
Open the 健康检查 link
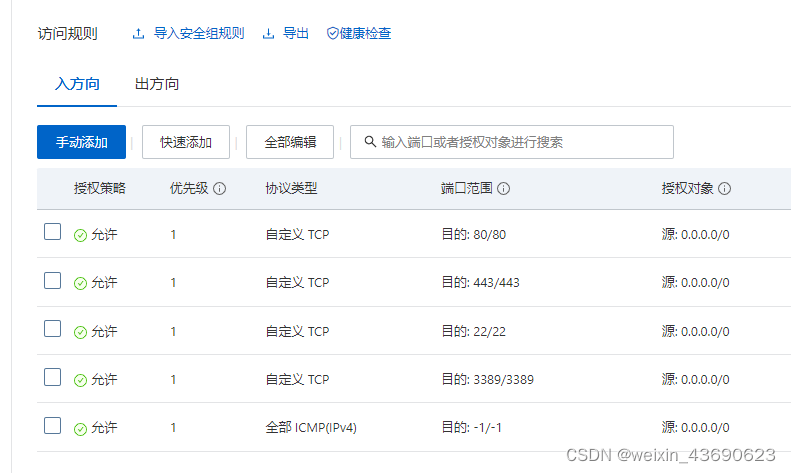pos(365,33)
